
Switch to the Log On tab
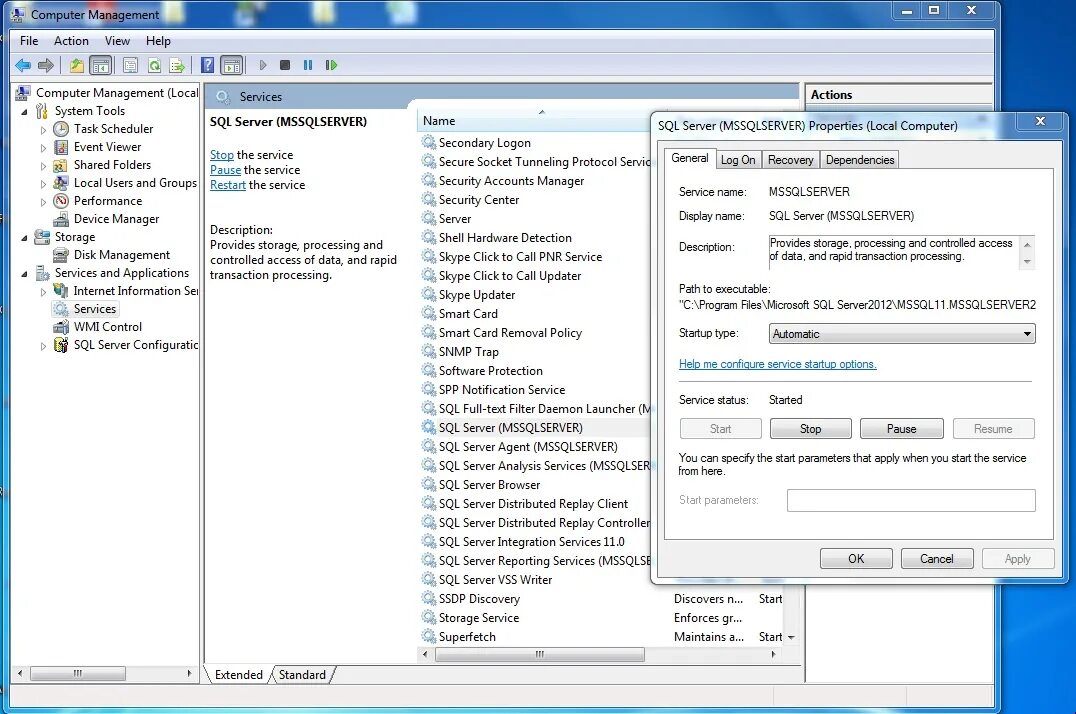738,159
